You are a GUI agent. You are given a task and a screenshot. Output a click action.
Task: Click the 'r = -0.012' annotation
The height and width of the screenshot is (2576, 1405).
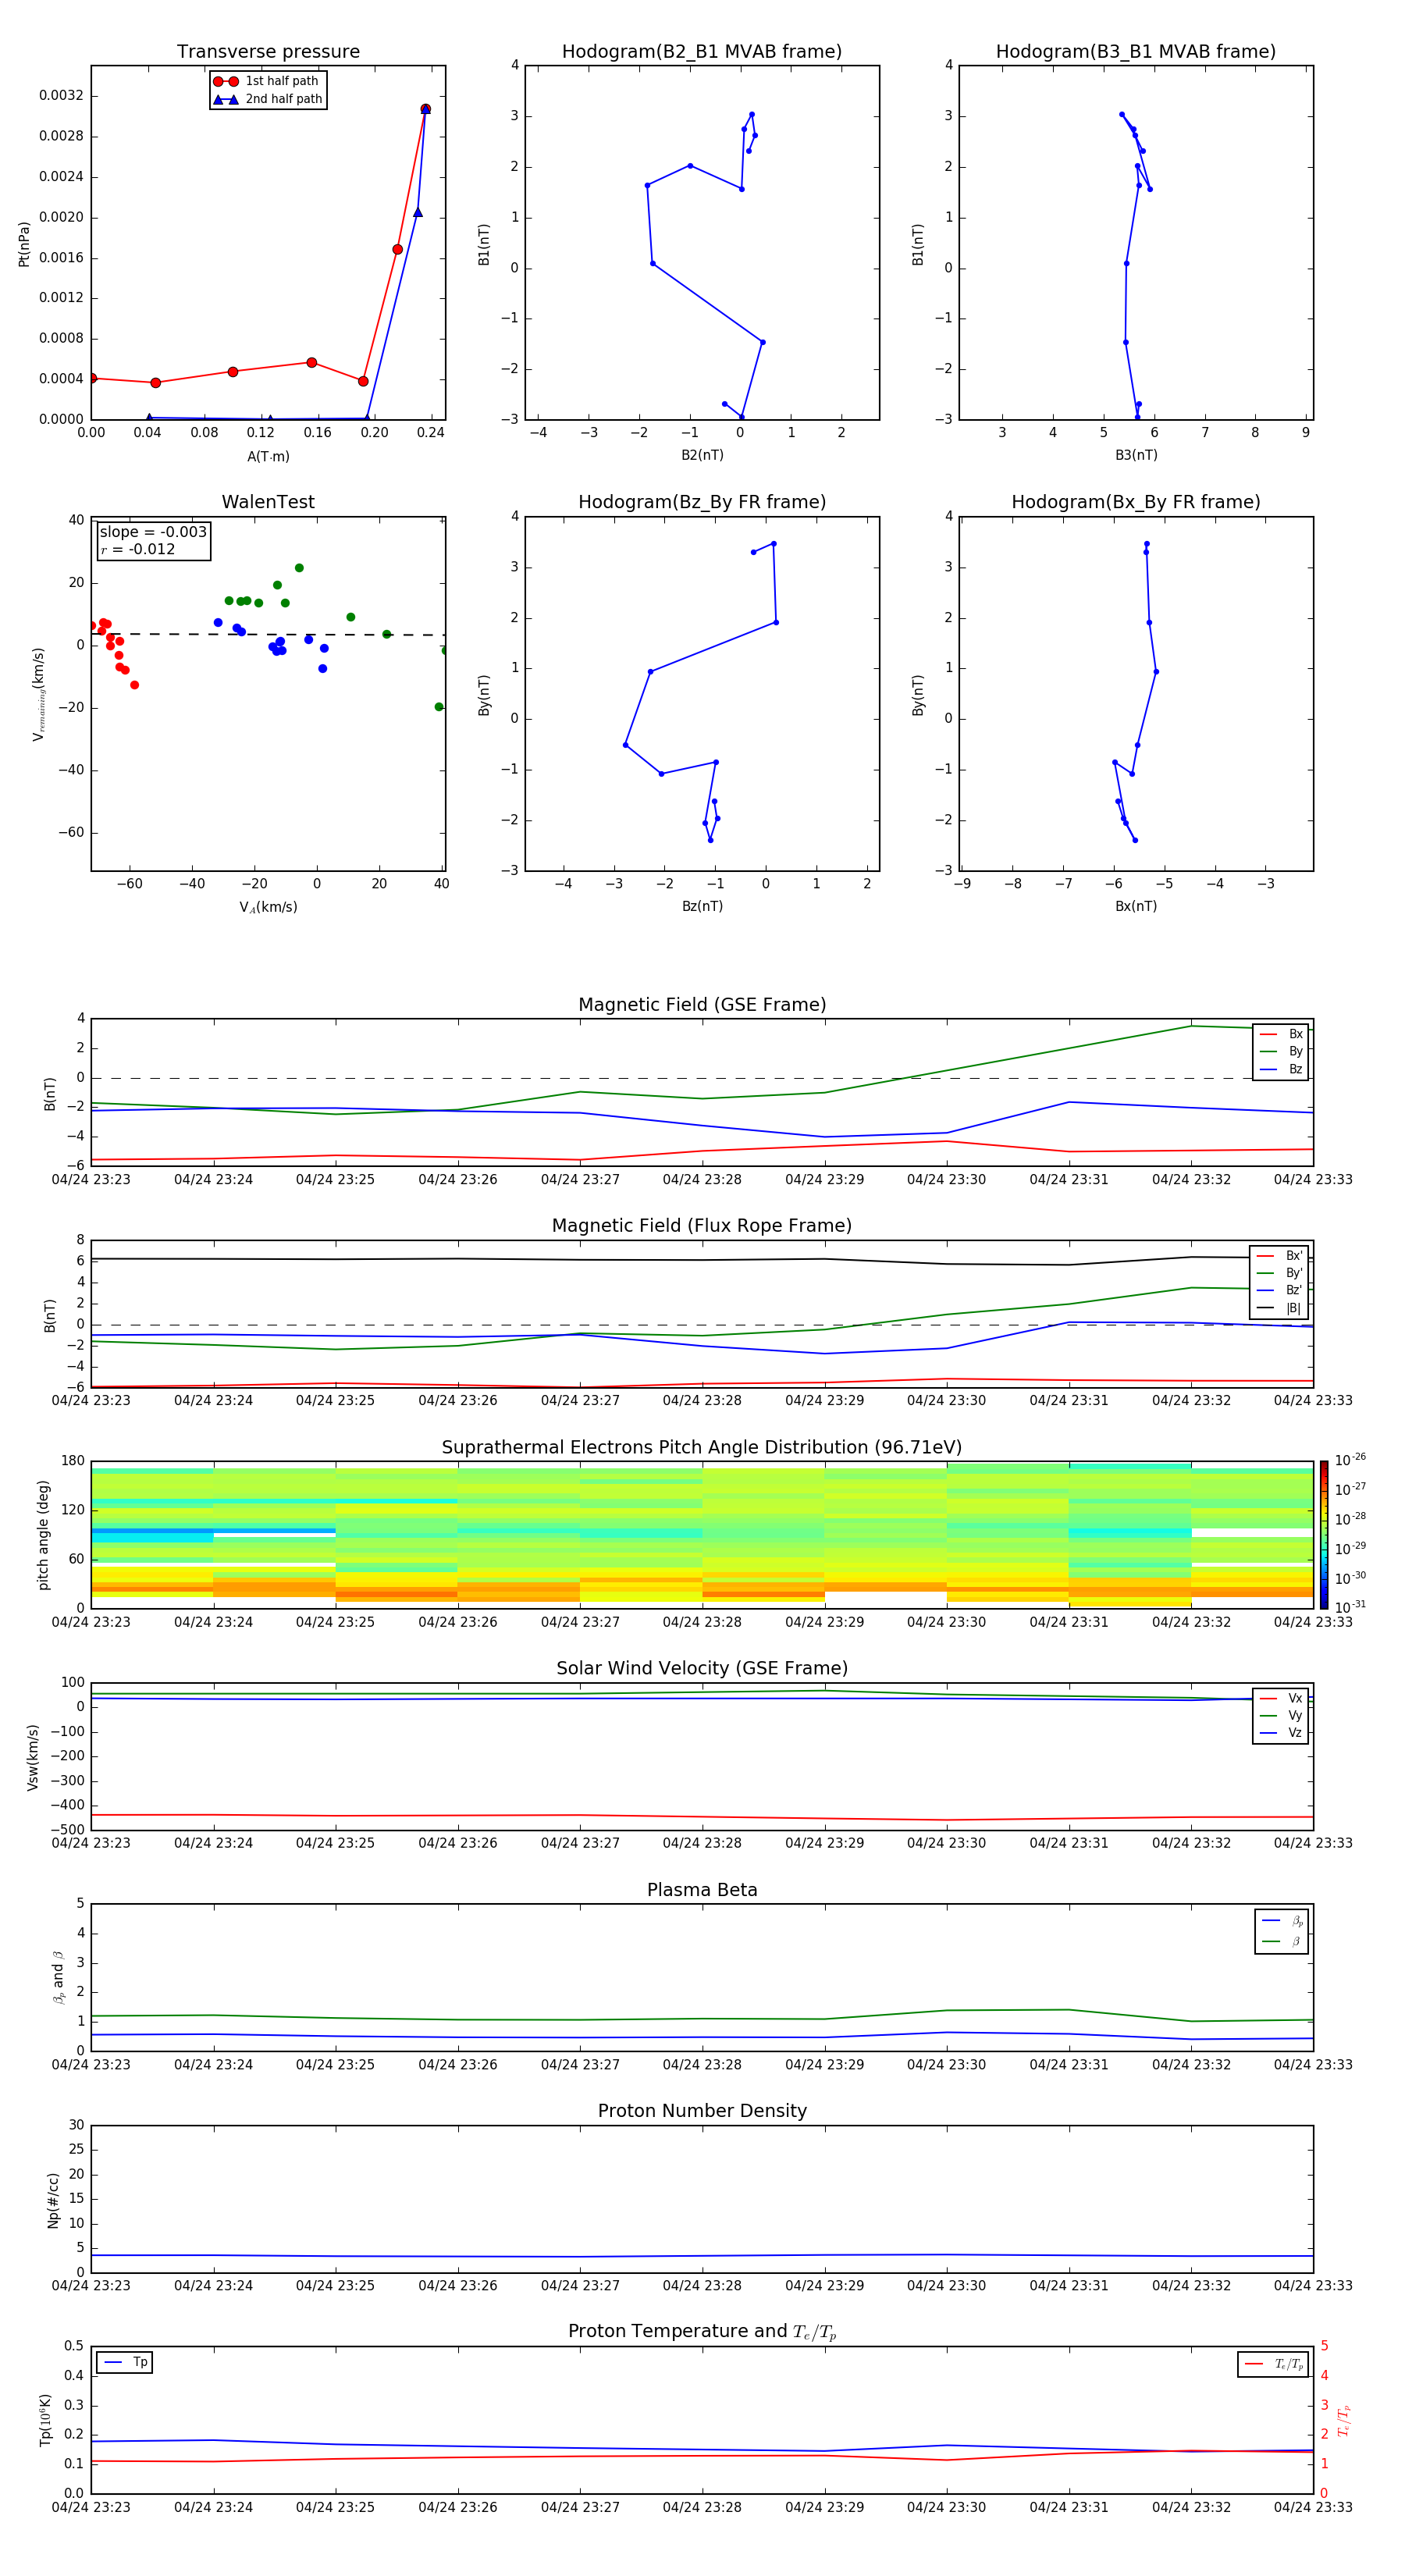[138, 549]
